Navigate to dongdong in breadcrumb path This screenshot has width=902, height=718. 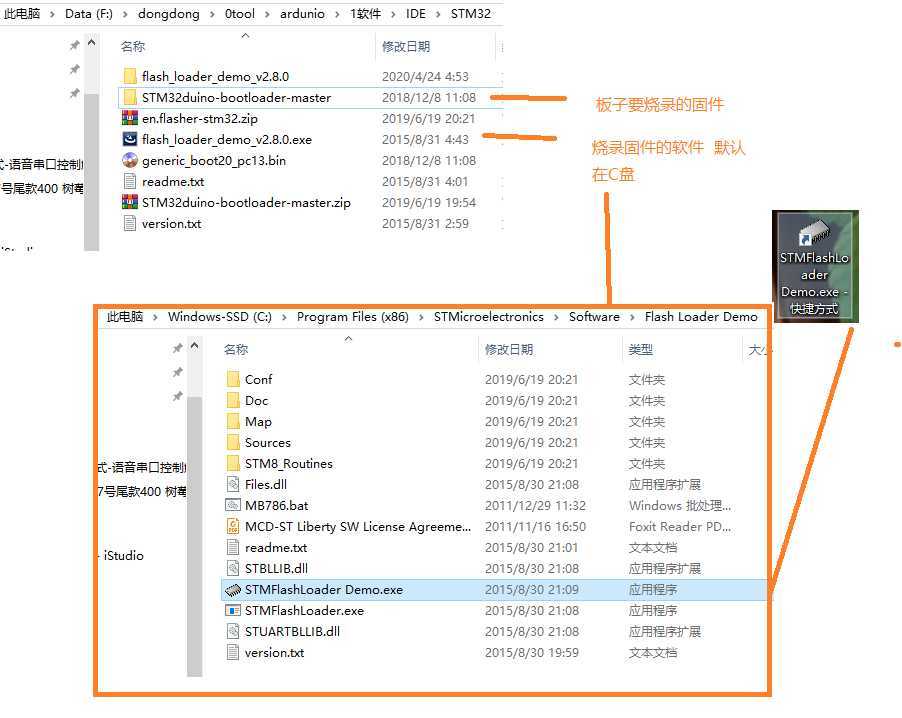coord(169,14)
